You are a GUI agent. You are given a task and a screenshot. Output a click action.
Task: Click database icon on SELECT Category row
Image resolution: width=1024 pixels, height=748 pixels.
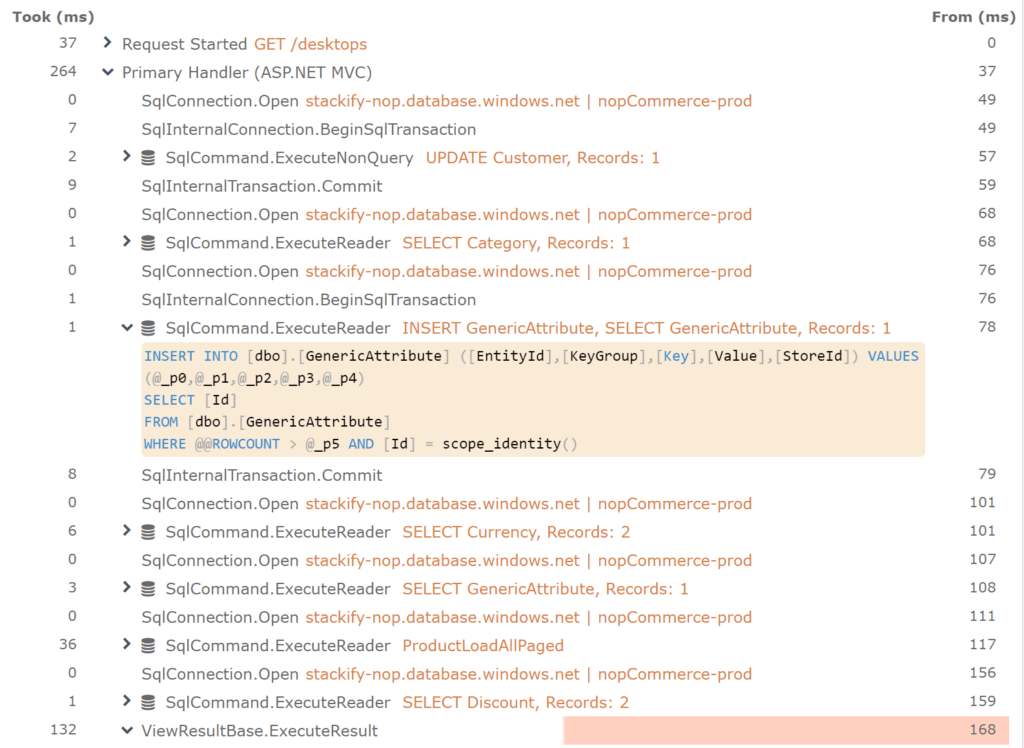click(148, 243)
